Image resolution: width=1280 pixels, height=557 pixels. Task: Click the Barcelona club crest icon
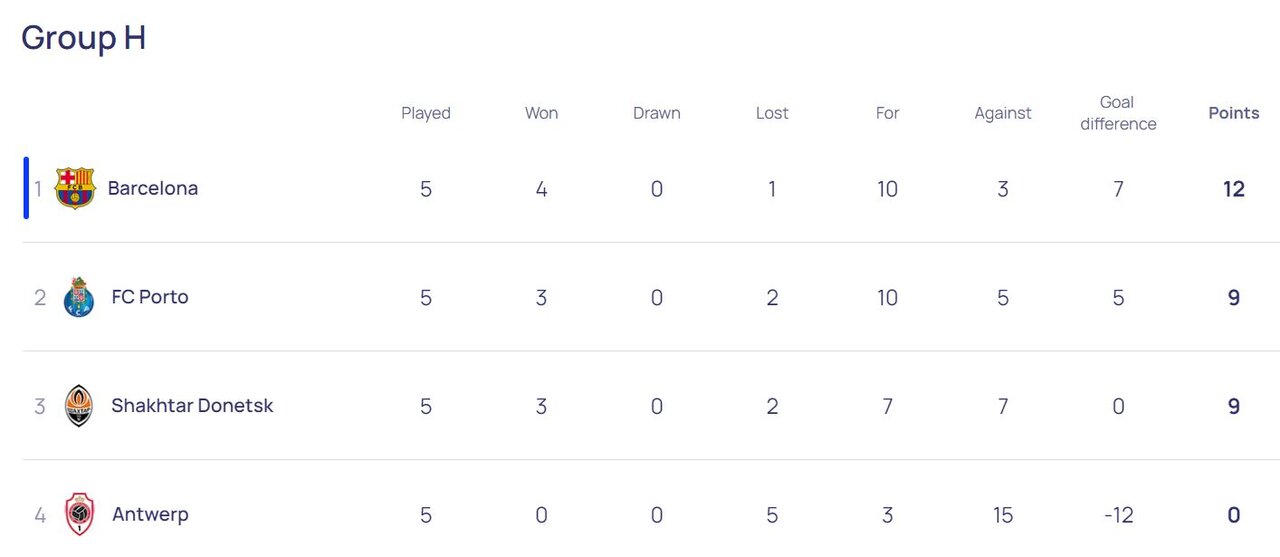[75, 188]
